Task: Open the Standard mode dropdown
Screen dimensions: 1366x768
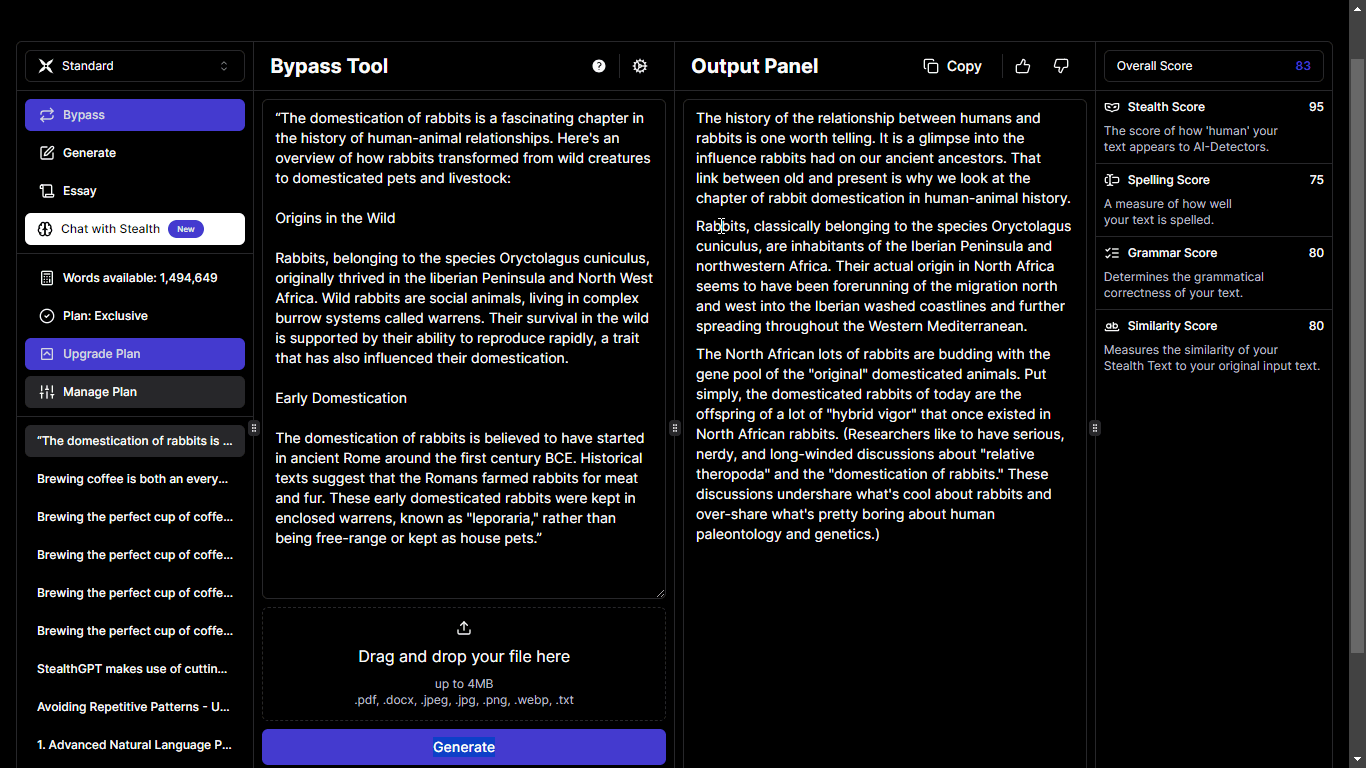Action: (x=135, y=66)
